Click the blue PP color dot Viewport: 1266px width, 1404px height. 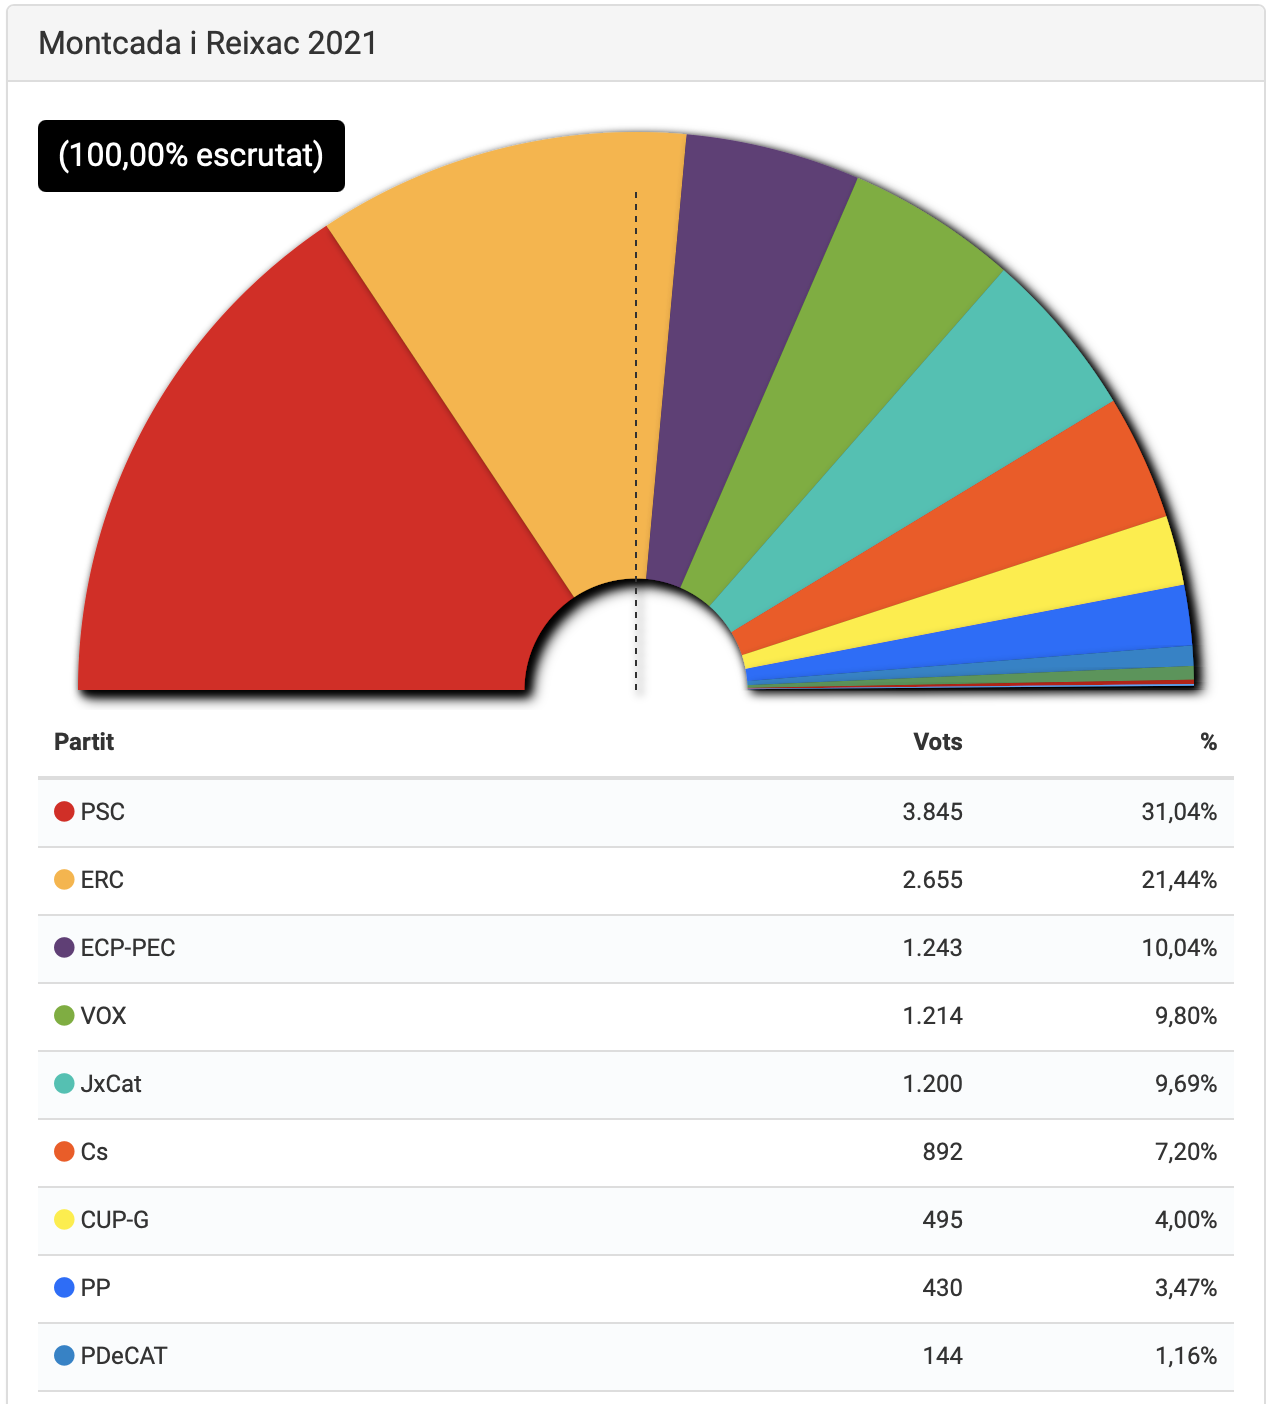[64, 1287]
